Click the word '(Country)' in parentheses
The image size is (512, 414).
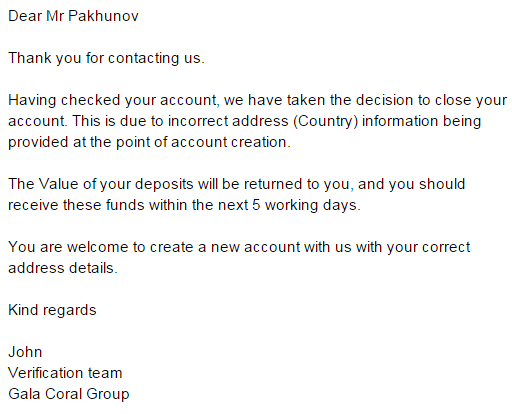pyautogui.click(x=326, y=121)
